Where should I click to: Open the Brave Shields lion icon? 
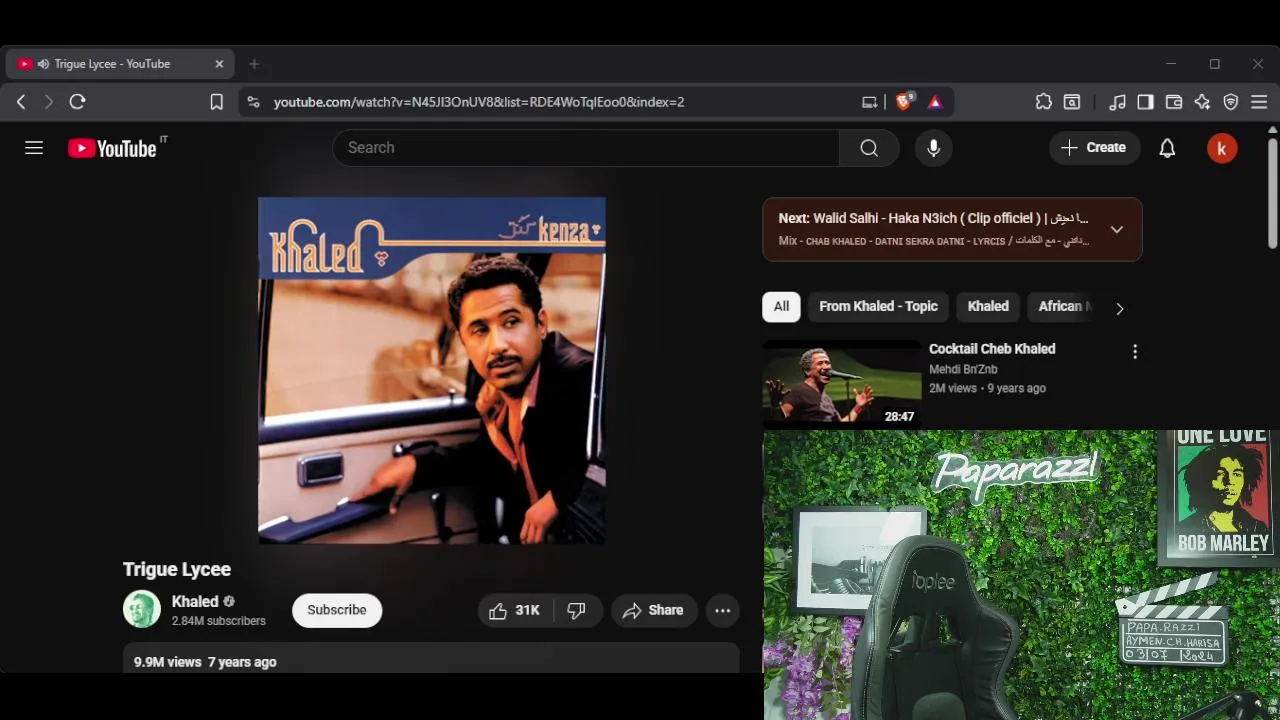(x=904, y=102)
